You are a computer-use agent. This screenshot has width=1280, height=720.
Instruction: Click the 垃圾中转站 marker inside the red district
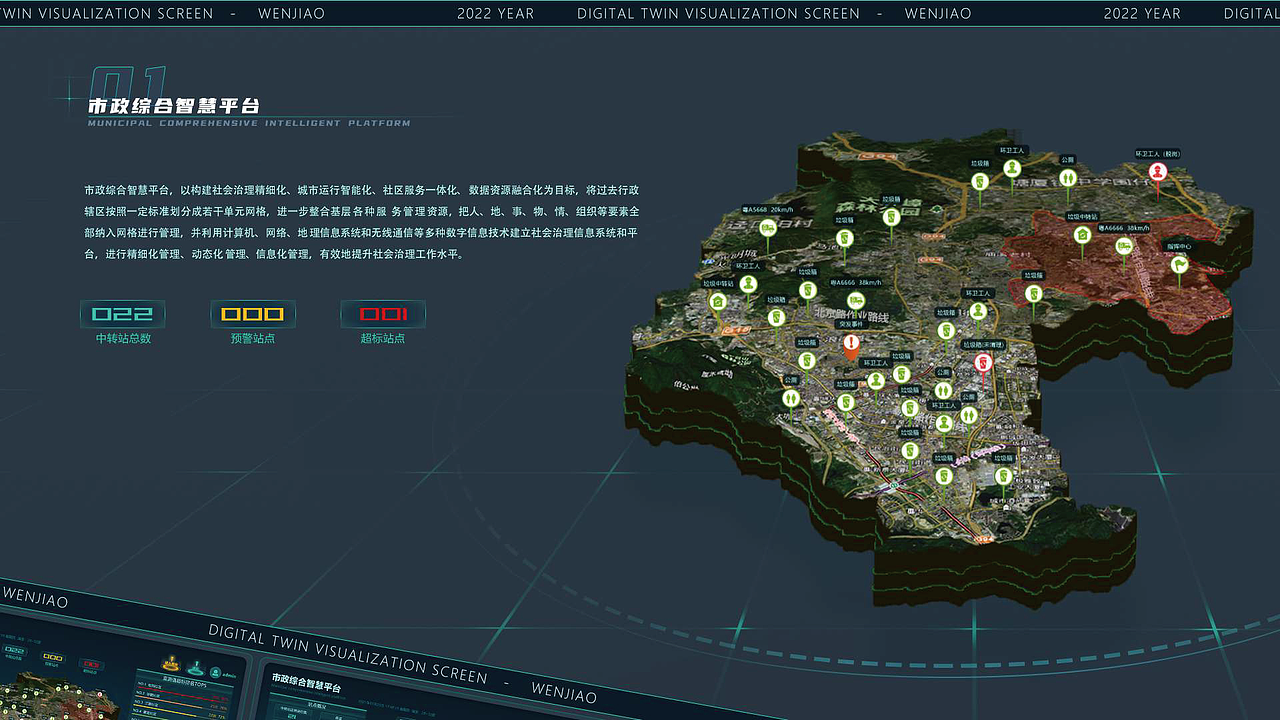coord(1082,235)
